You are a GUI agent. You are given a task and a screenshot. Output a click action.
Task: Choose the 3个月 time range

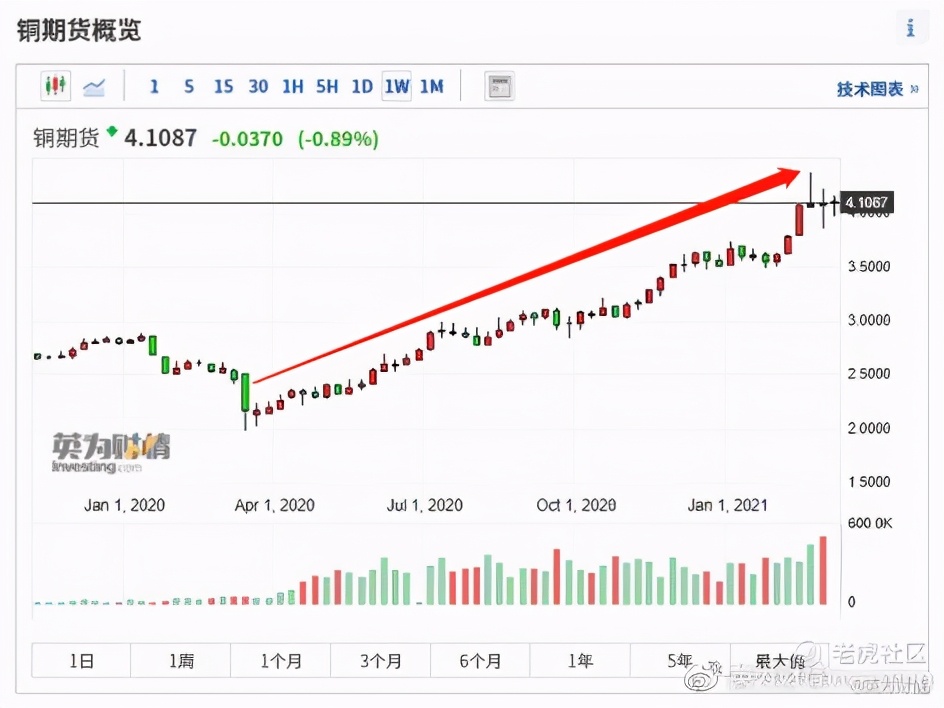[x=380, y=661]
